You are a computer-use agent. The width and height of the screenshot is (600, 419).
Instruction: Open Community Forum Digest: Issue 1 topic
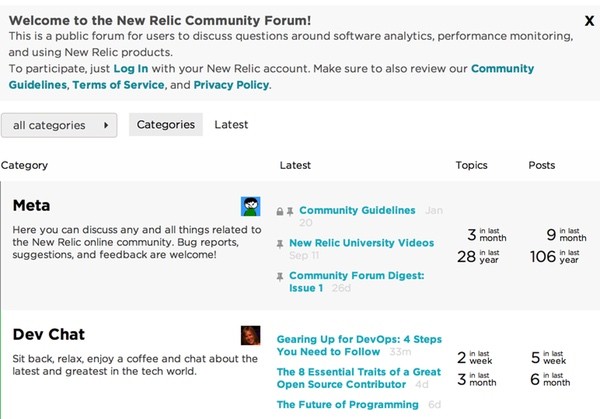click(357, 282)
